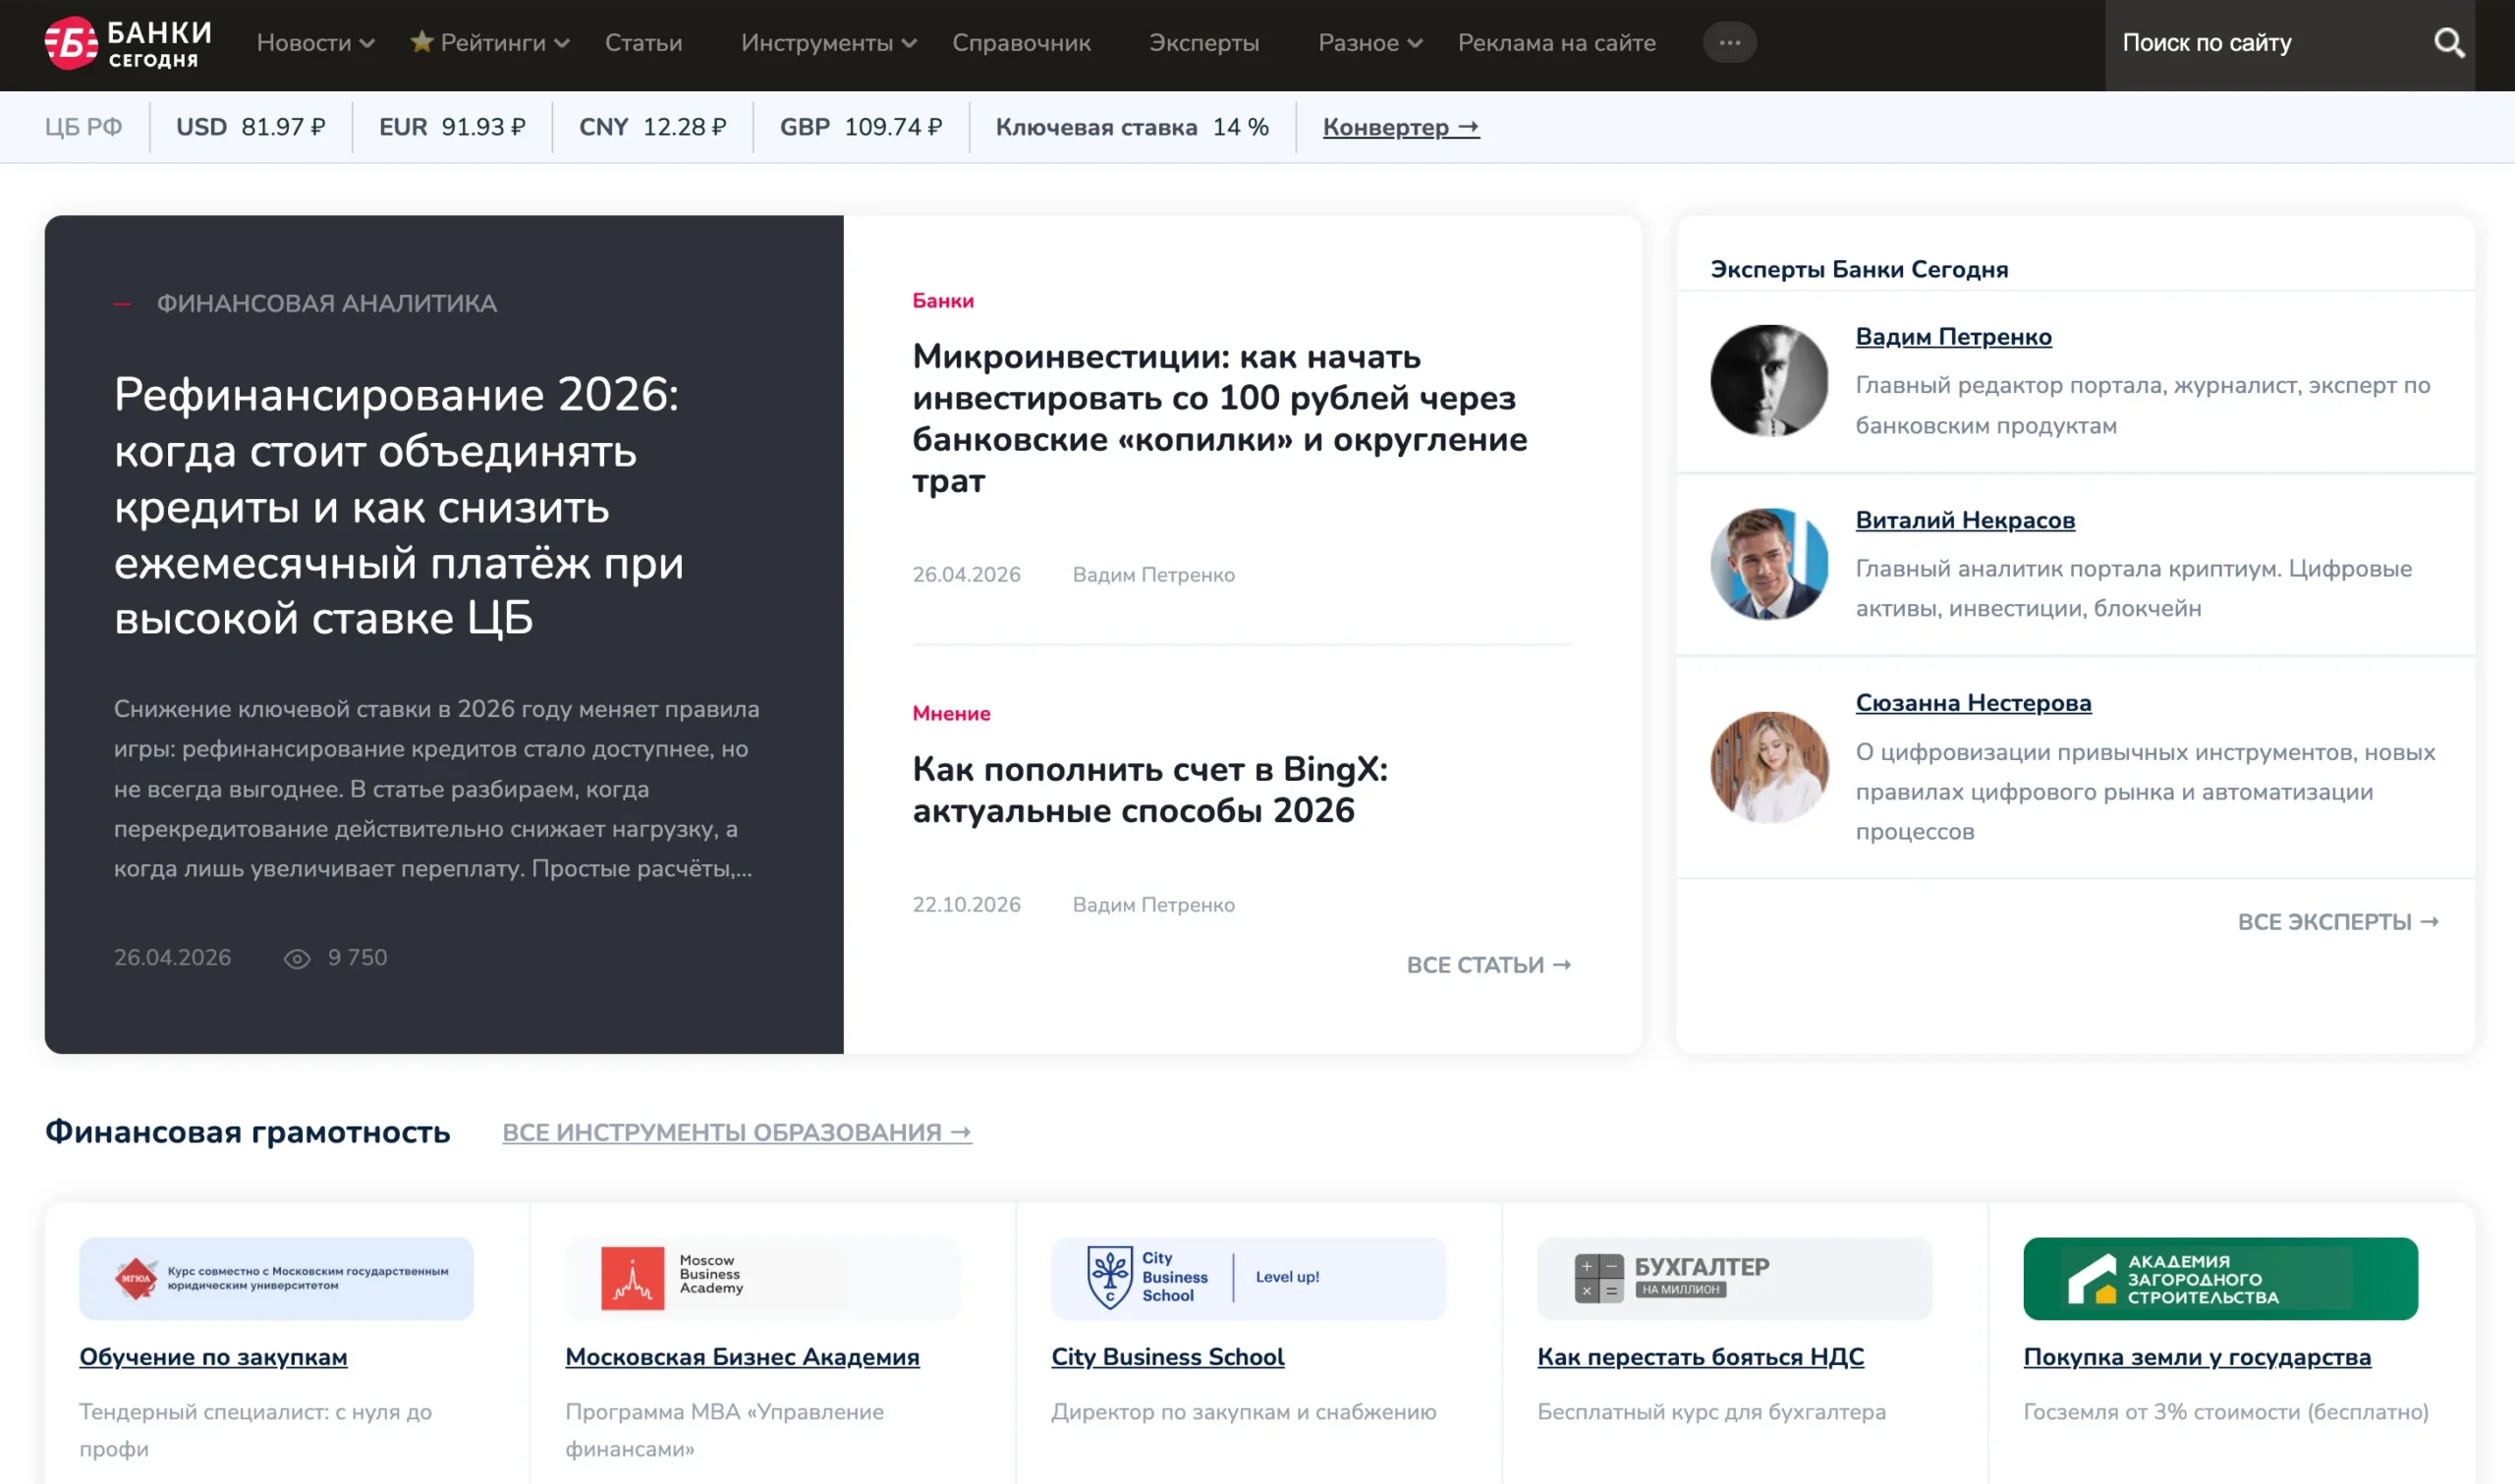Click the eye views icon near 9 750

[297, 959]
